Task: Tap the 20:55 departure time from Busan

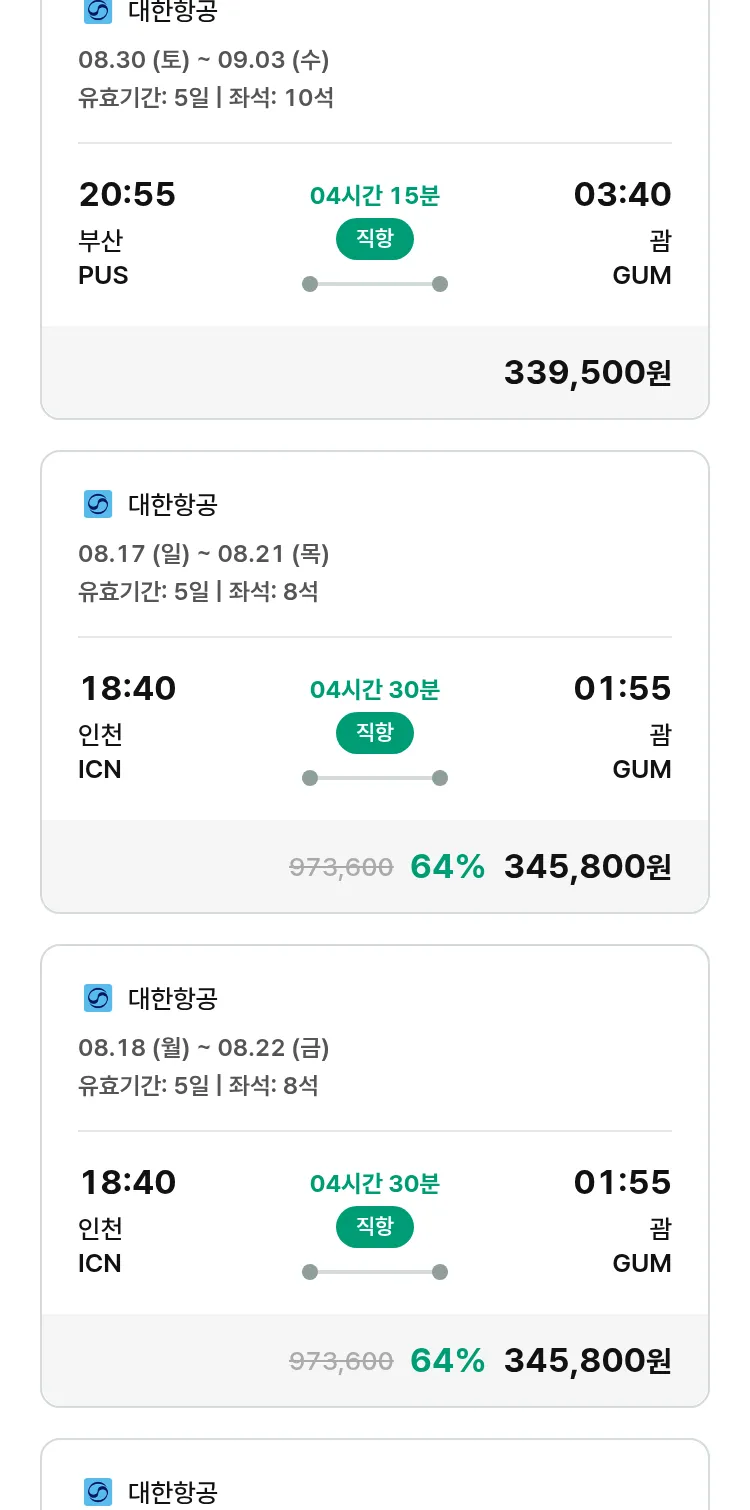Action: point(127,194)
